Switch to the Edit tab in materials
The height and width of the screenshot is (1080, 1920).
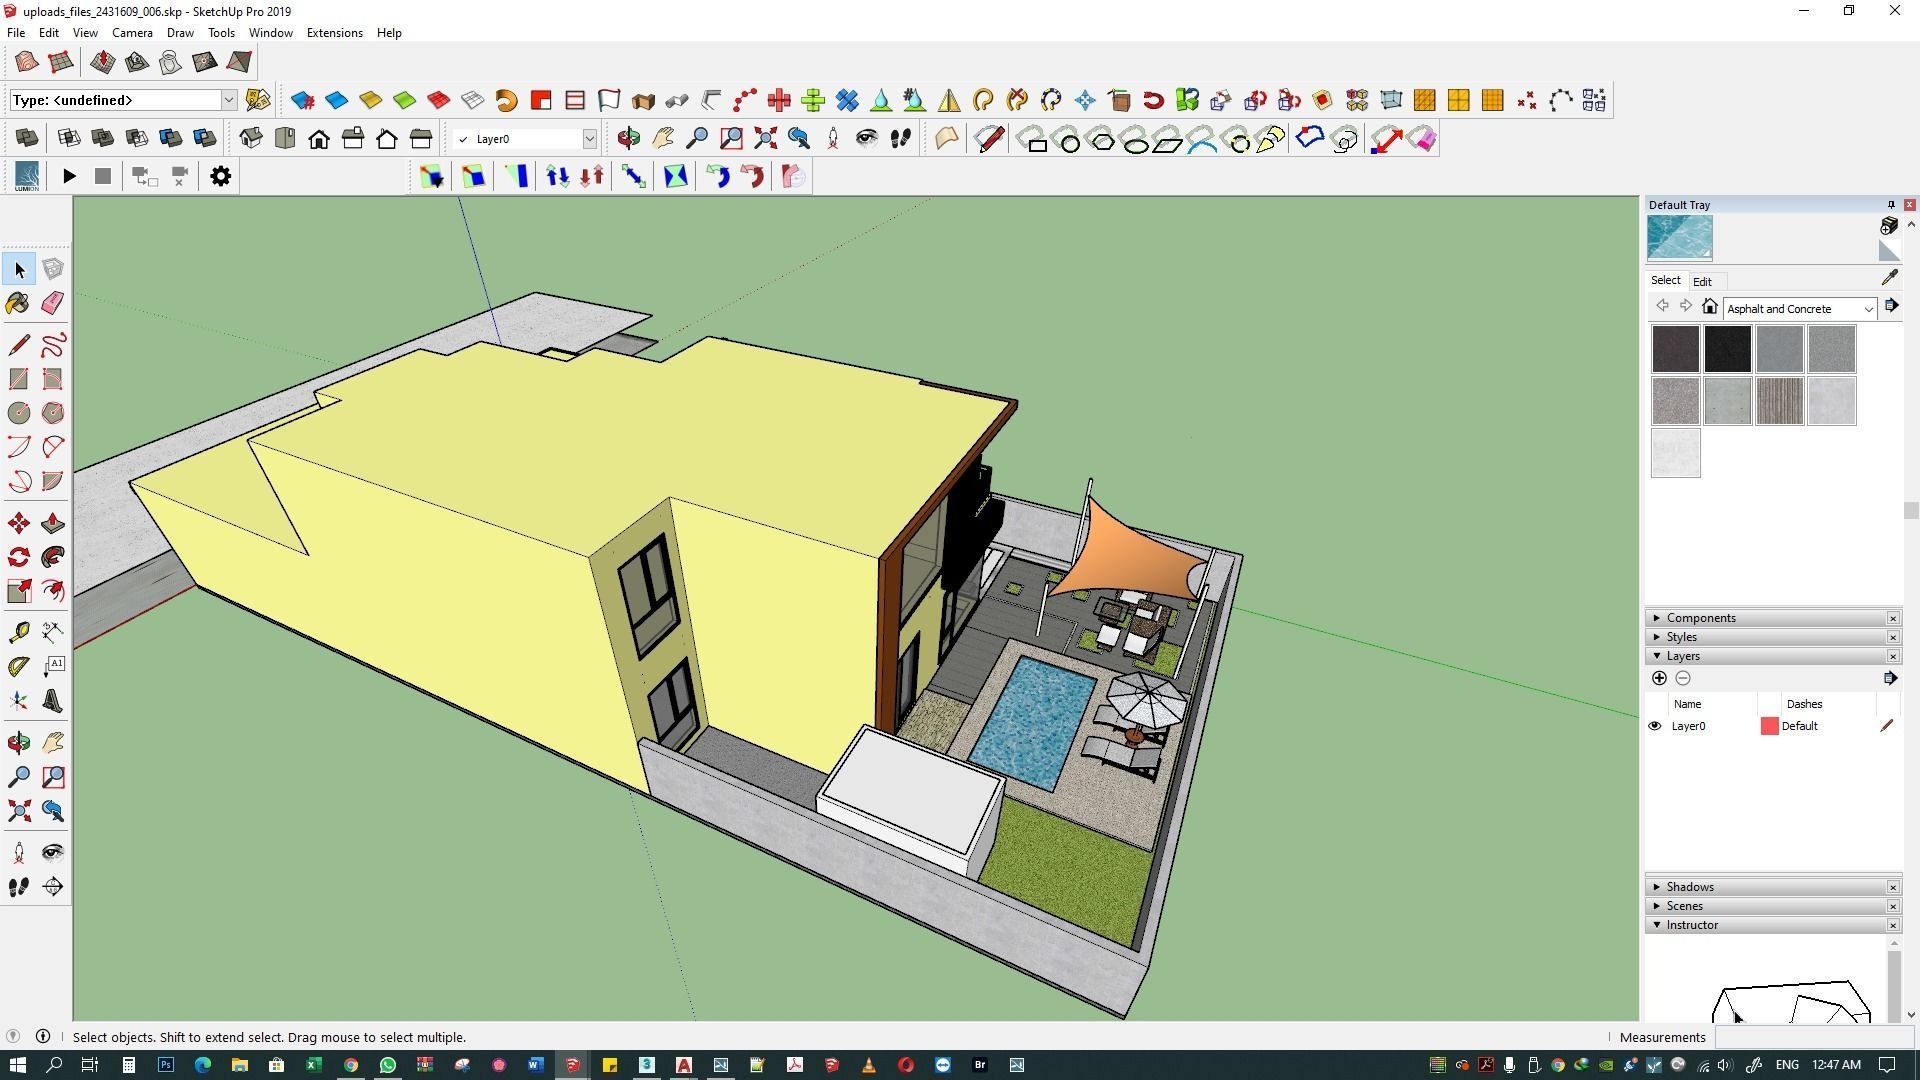(x=1701, y=282)
